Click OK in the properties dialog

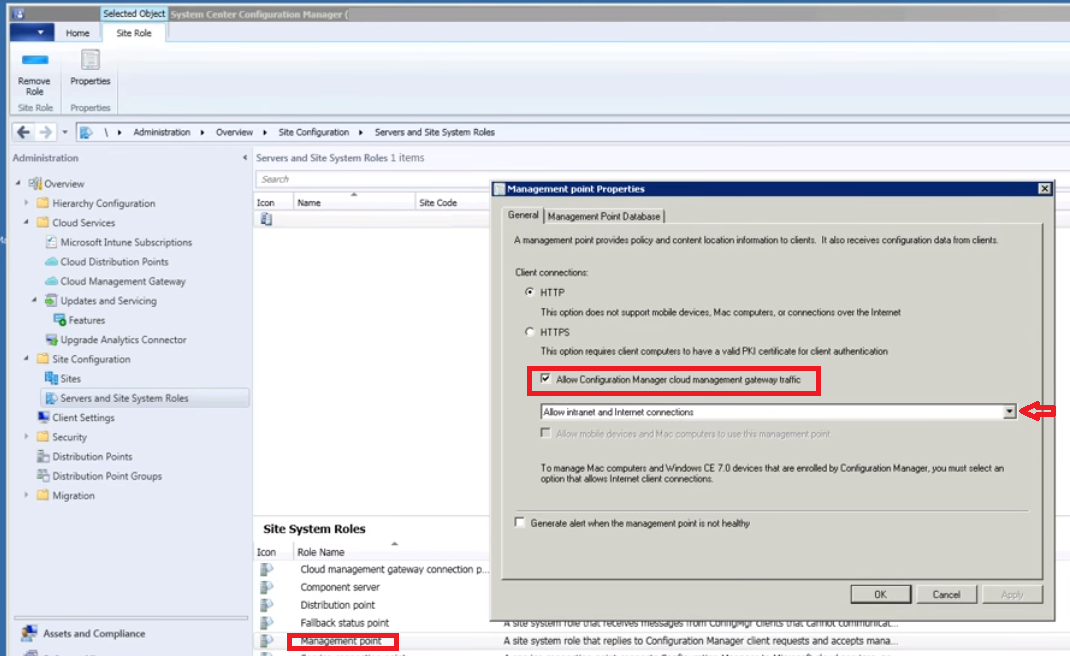pos(880,595)
